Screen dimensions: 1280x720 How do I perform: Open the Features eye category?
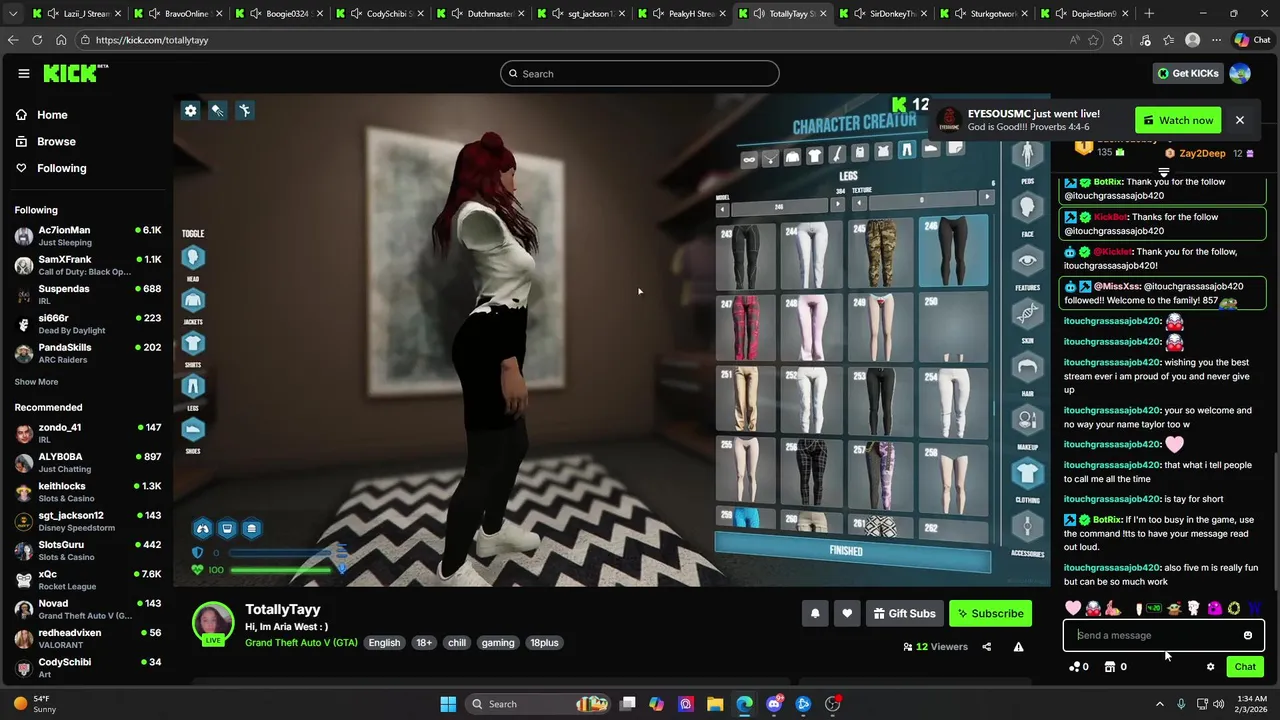click(x=1027, y=262)
